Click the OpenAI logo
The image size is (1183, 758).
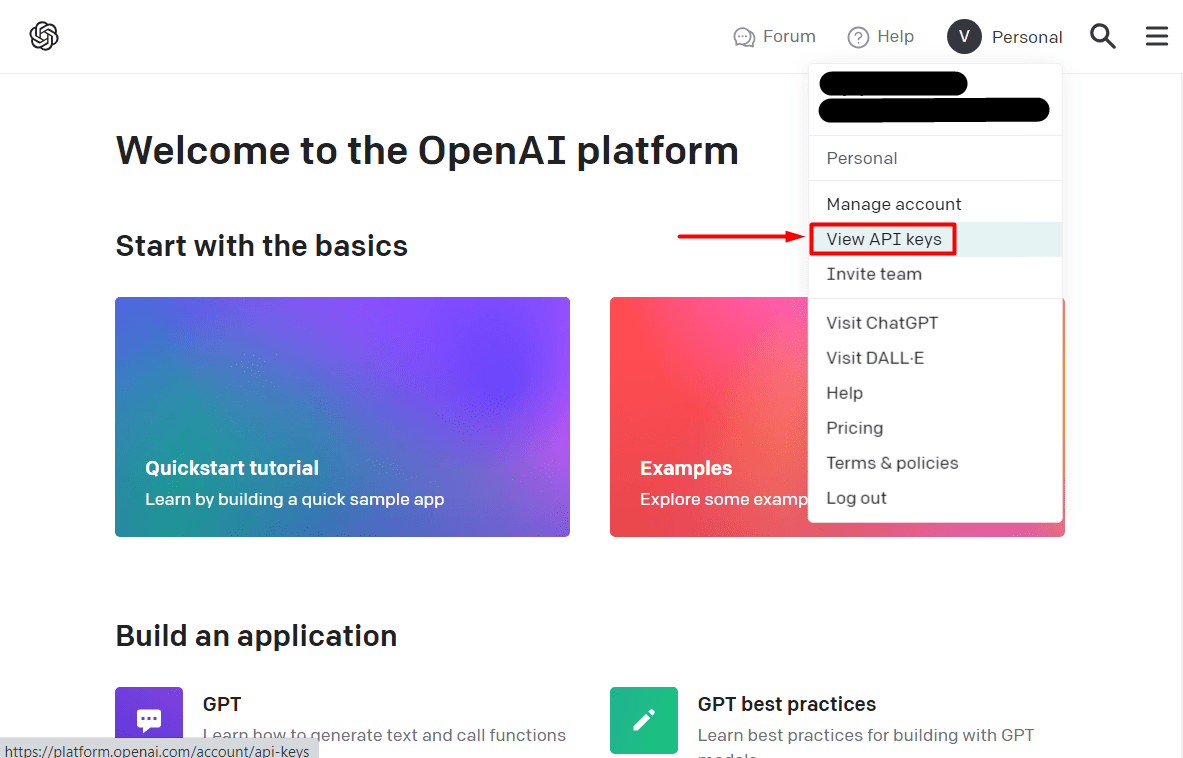point(43,36)
